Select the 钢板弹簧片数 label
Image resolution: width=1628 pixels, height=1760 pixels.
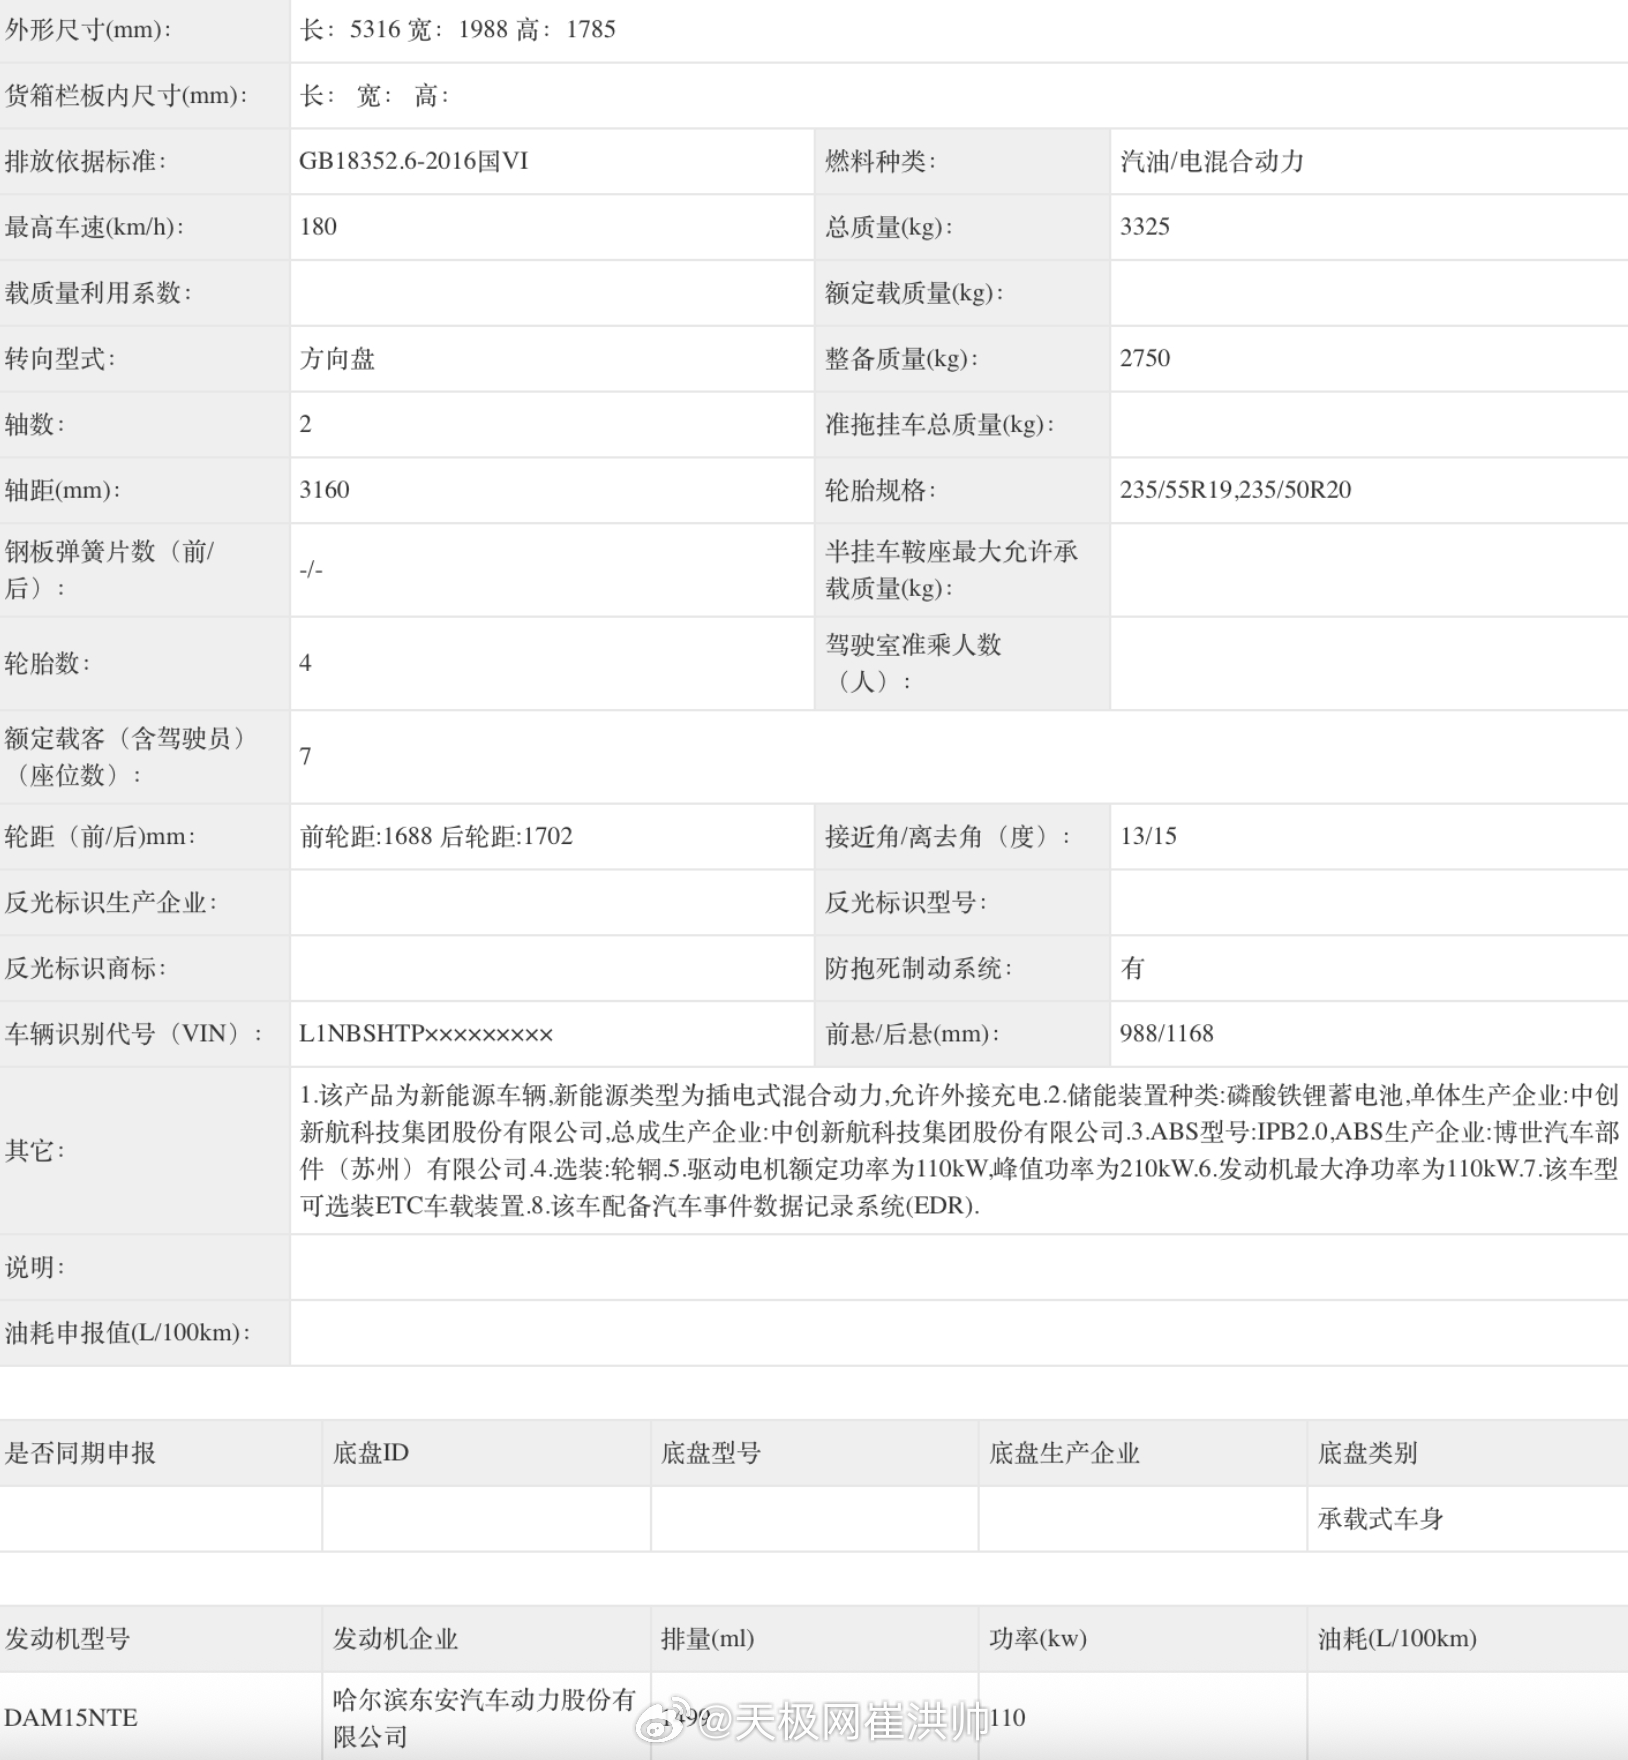tap(109, 570)
